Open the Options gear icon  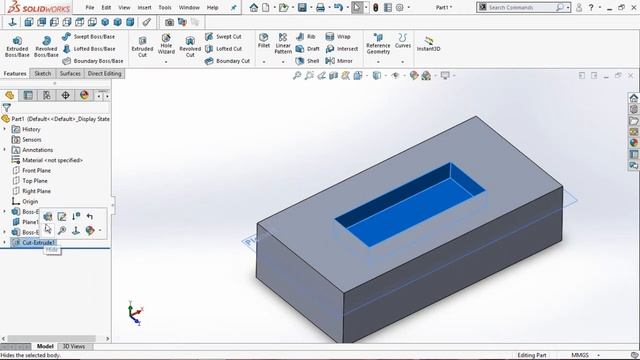coord(400,7)
